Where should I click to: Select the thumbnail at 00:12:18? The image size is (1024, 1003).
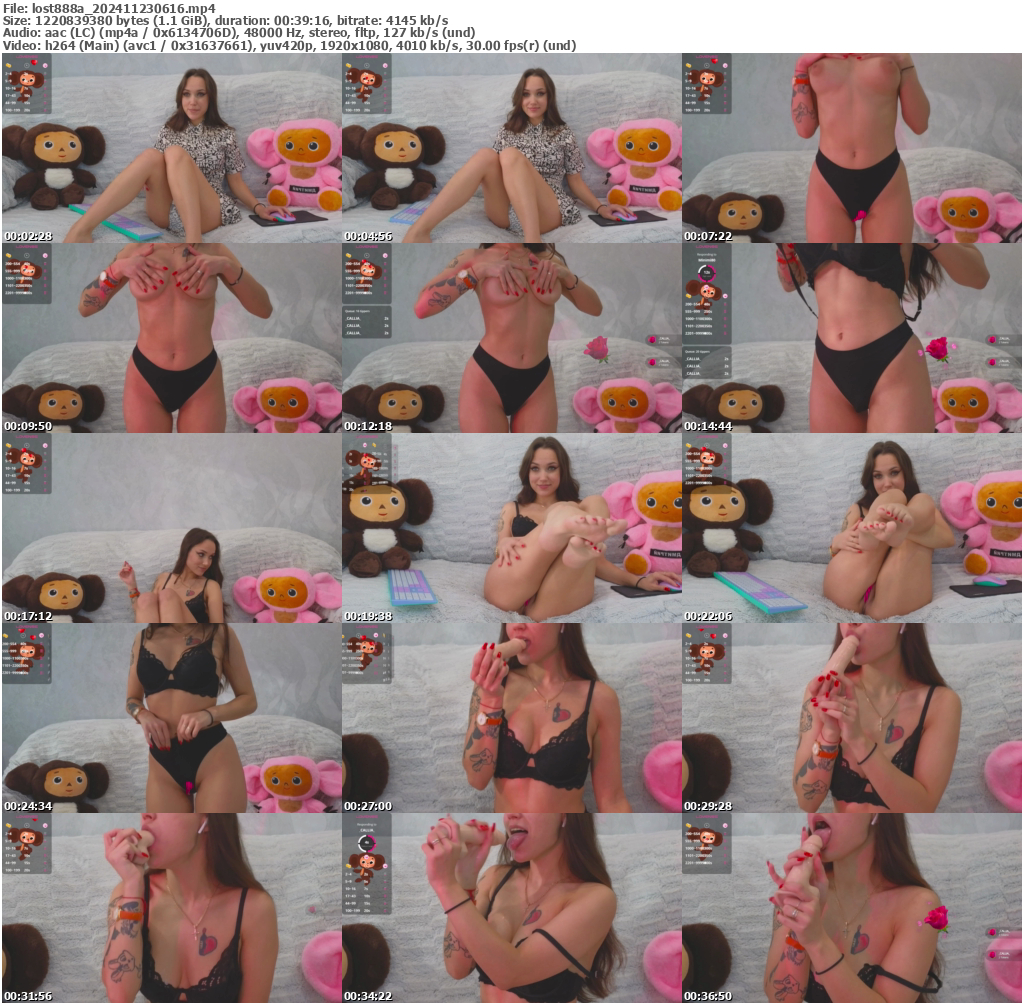coord(512,337)
